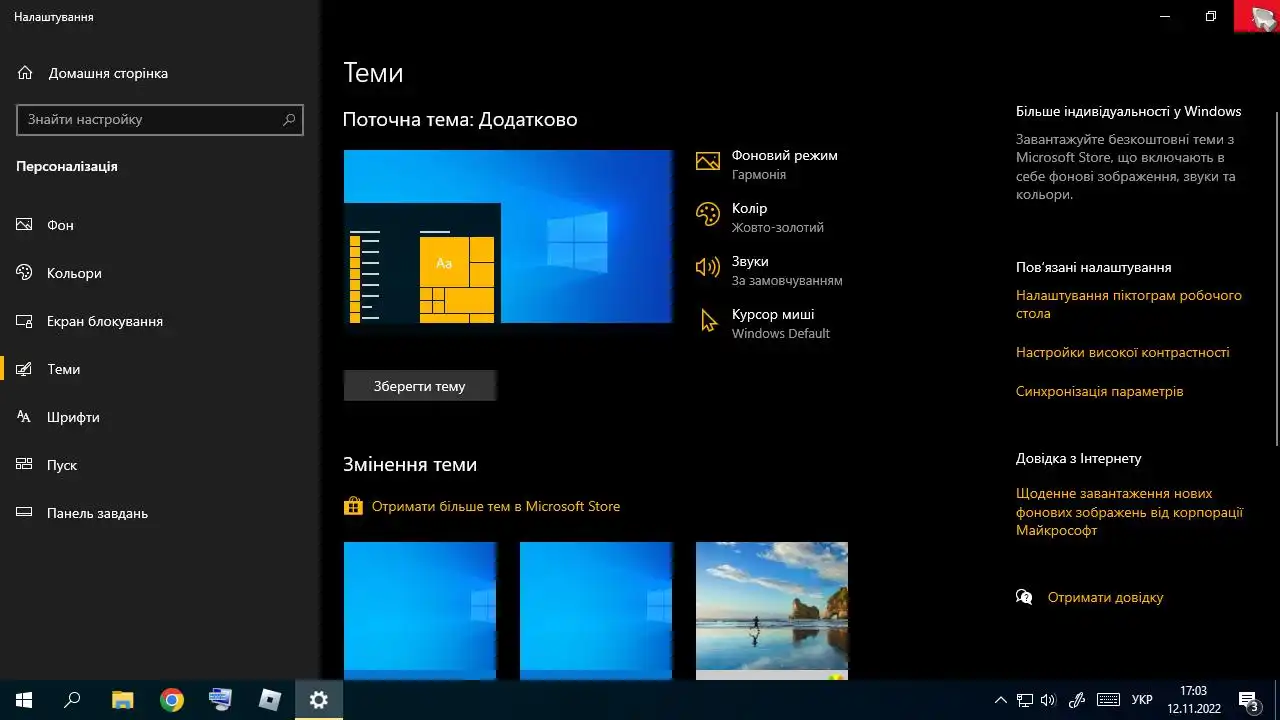The image size is (1280, 720).
Task: Select the Пуск start-layout icon in sidebar
Action: click(25, 465)
